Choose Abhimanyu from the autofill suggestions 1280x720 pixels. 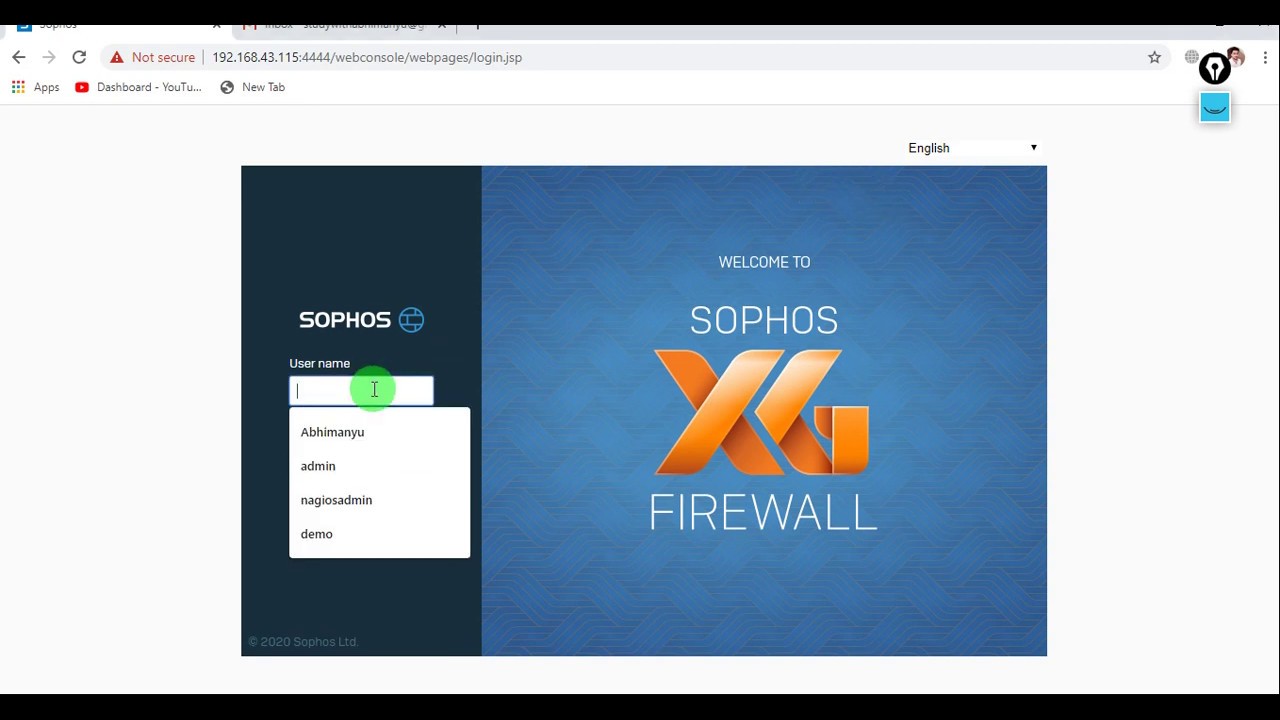click(x=379, y=432)
